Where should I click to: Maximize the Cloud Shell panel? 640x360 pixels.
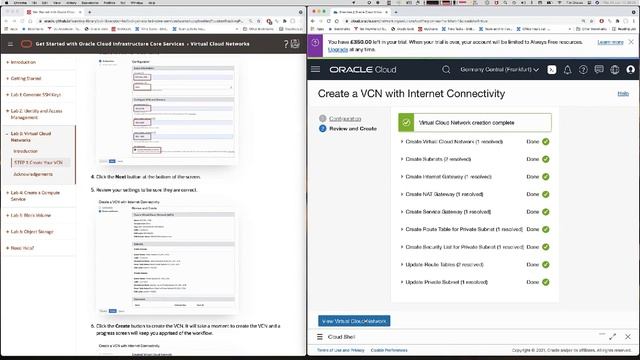[612, 337]
